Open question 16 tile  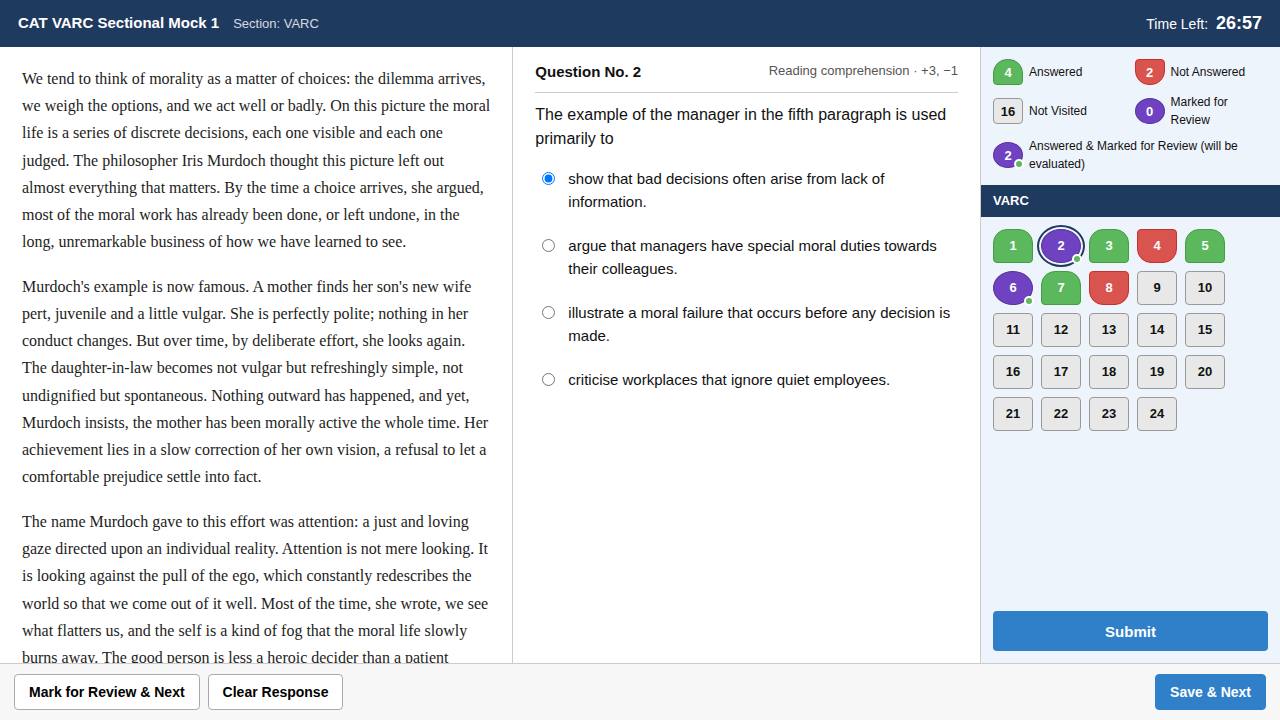[1013, 372]
